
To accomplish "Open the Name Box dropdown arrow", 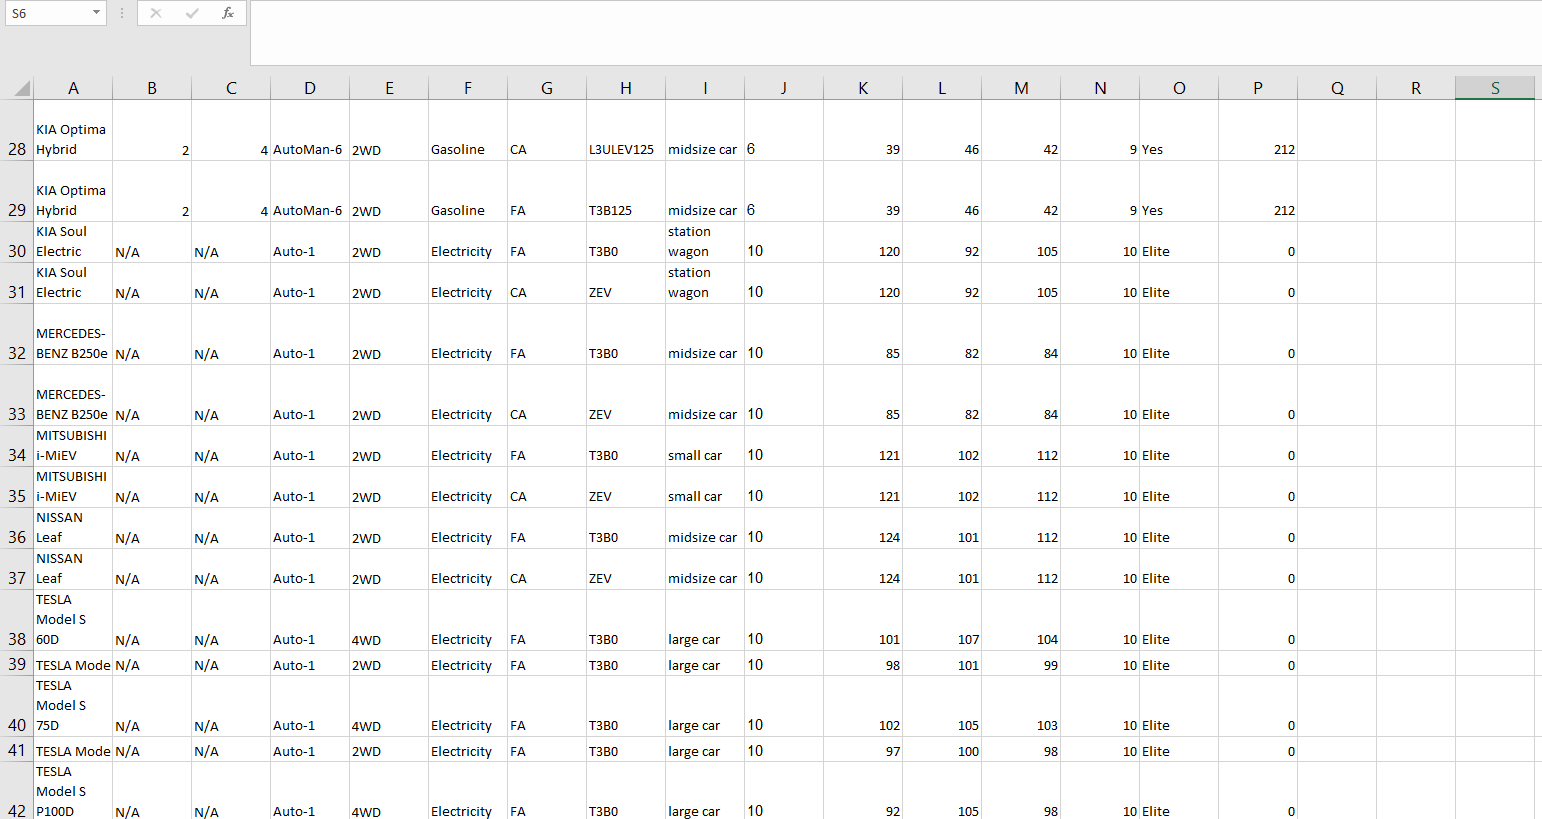I will [95, 13].
